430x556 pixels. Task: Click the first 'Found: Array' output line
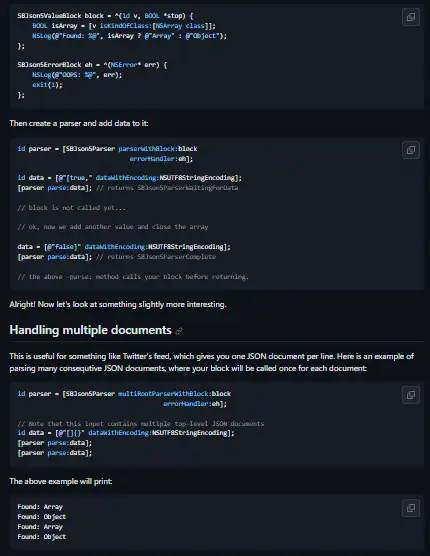[x=40, y=507]
